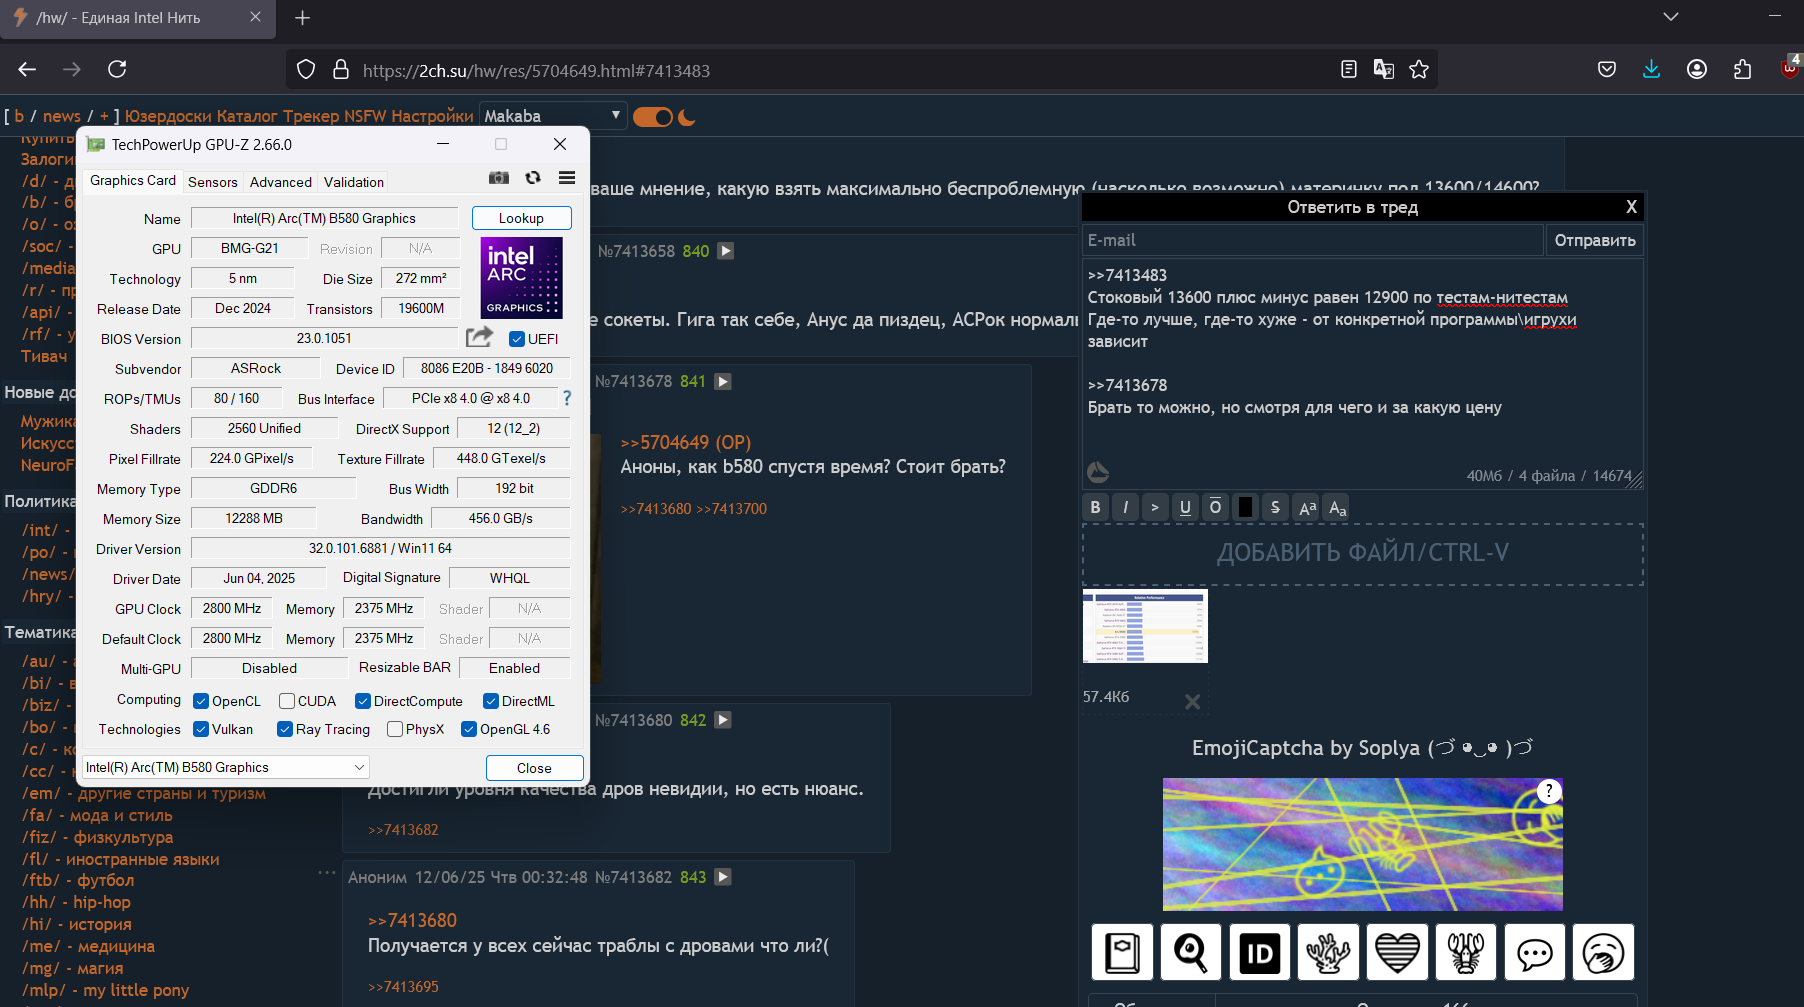Toggle the OpenGL 4.6 checkbox
The height and width of the screenshot is (1007, 1804).
click(x=469, y=729)
